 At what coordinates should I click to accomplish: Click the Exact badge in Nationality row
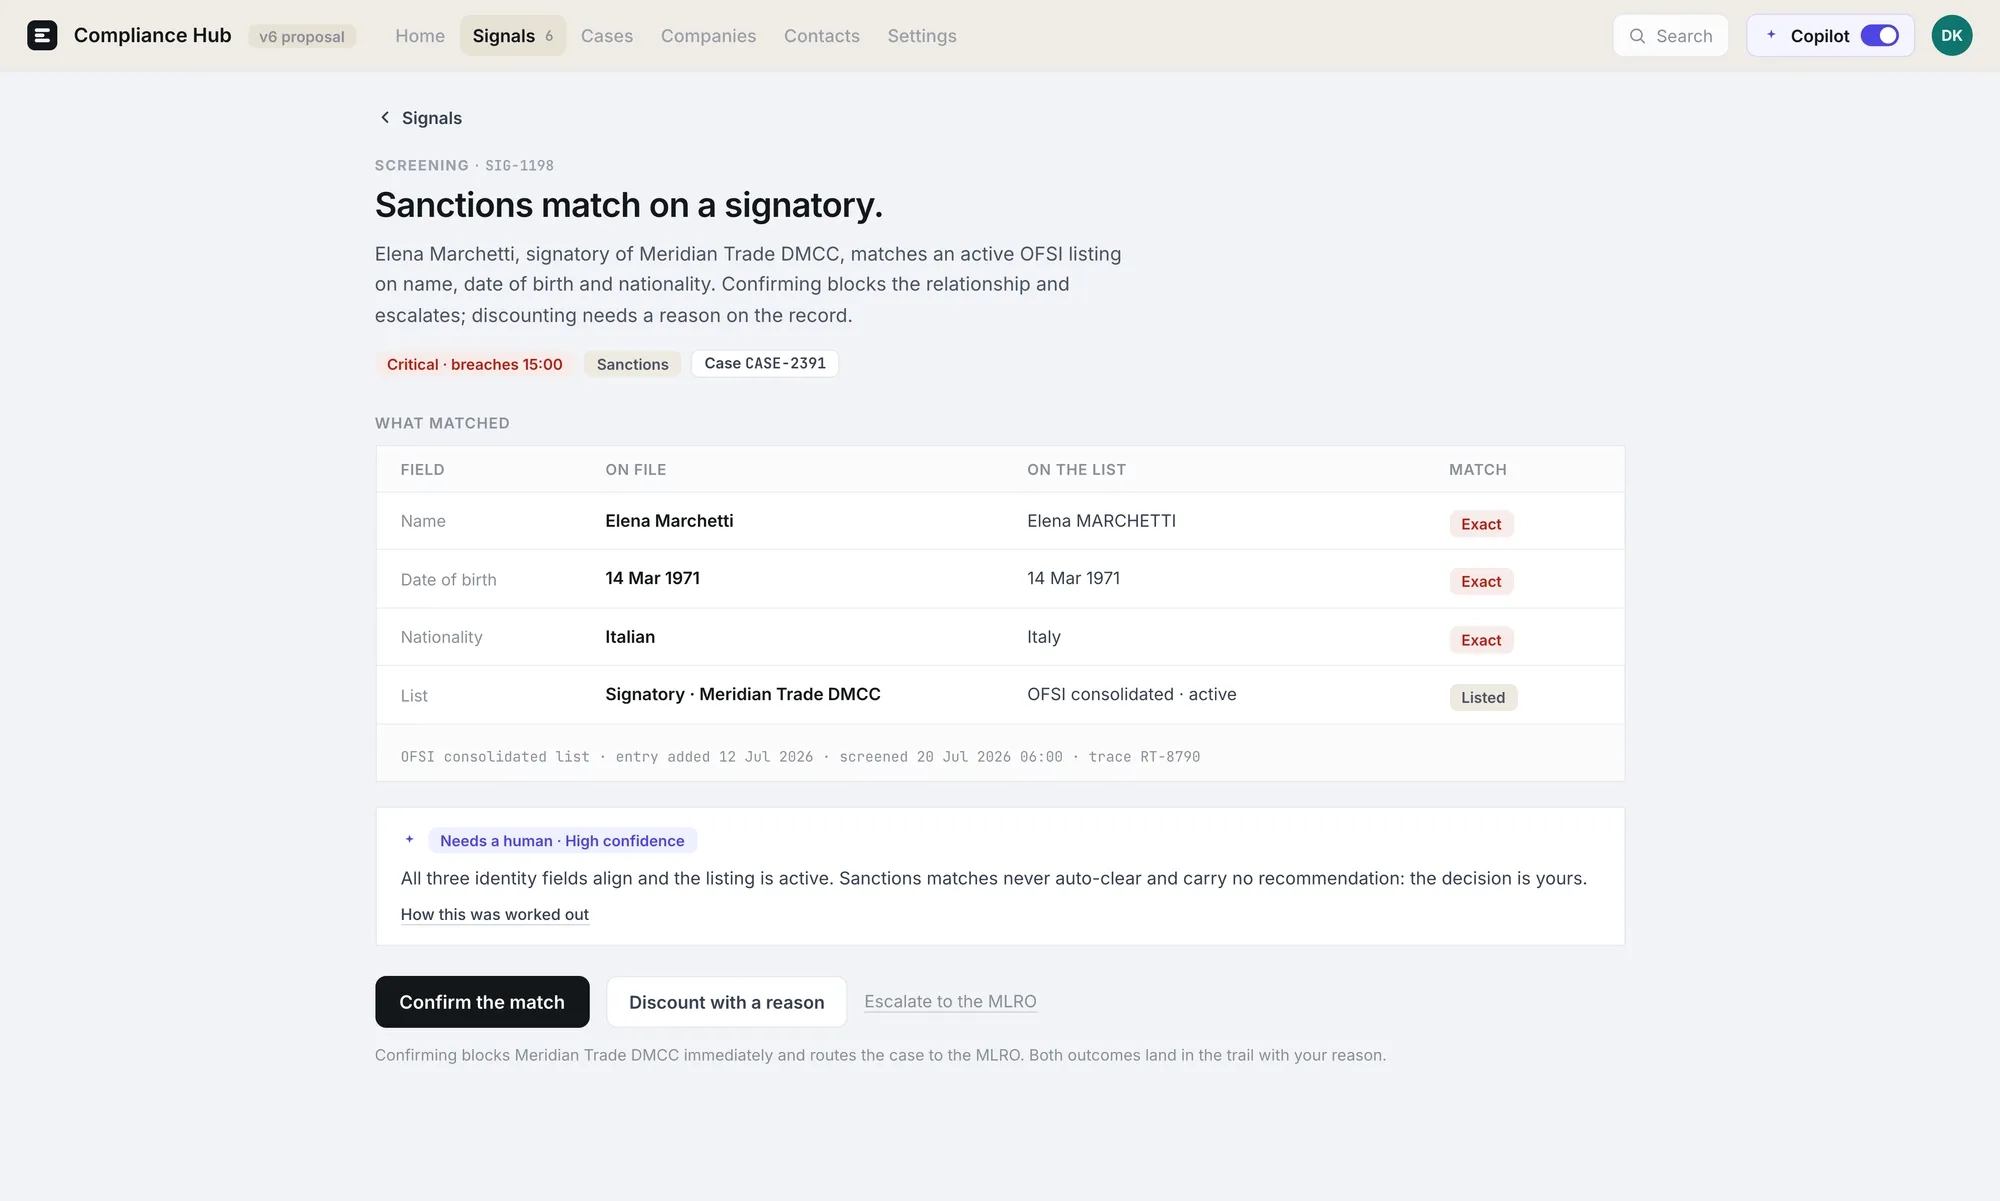[x=1481, y=640]
